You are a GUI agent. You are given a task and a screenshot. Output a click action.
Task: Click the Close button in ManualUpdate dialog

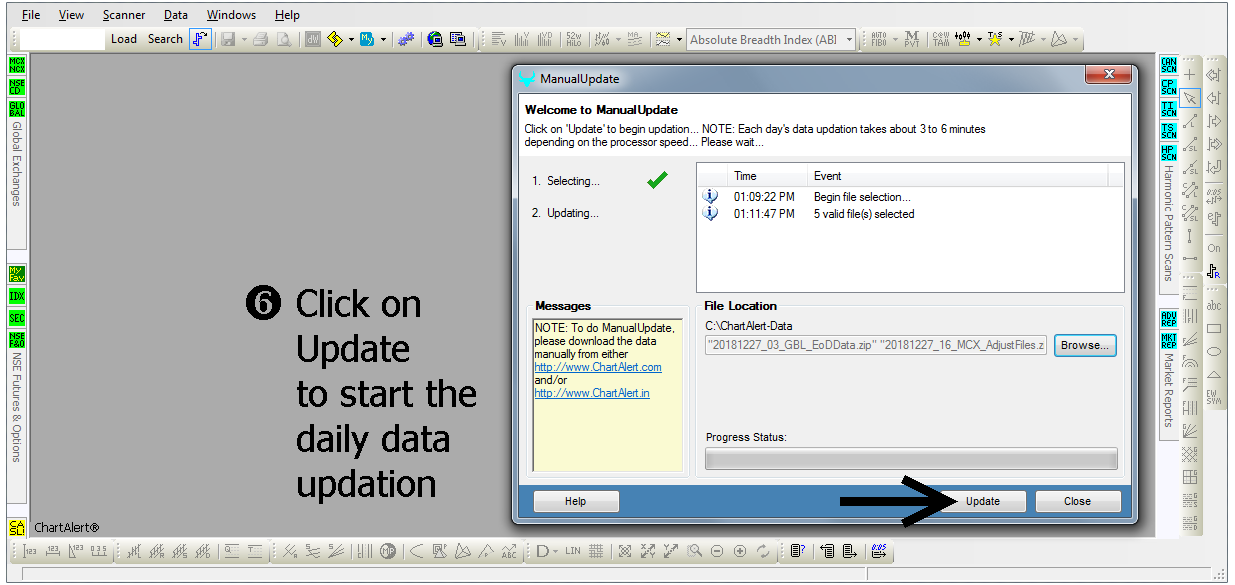click(1077, 501)
